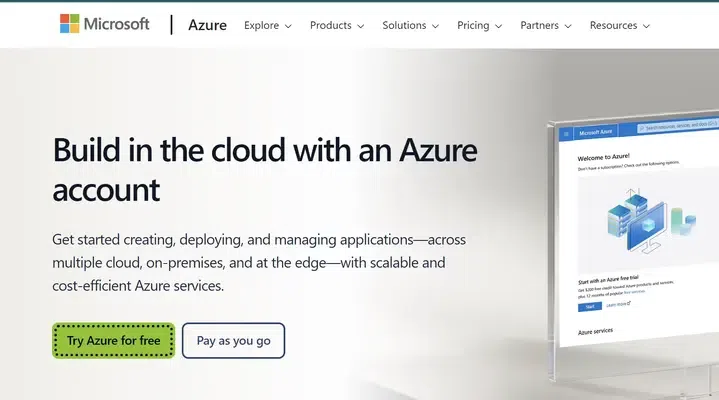Click the Try Azure for free button
This screenshot has height=400, width=719.
pos(114,341)
